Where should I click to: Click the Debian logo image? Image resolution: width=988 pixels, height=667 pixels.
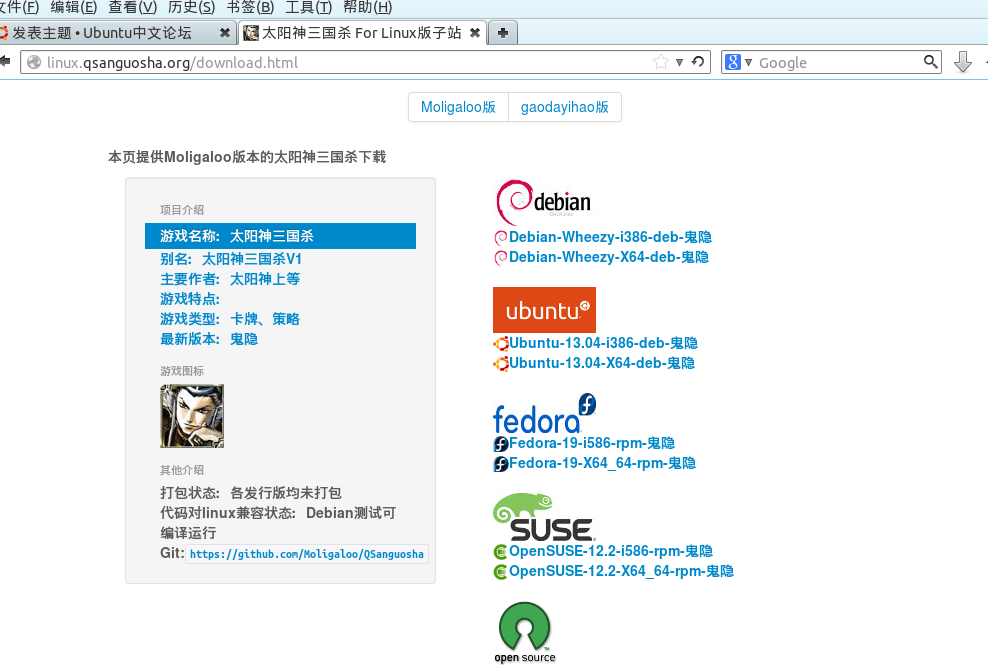pos(544,202)
